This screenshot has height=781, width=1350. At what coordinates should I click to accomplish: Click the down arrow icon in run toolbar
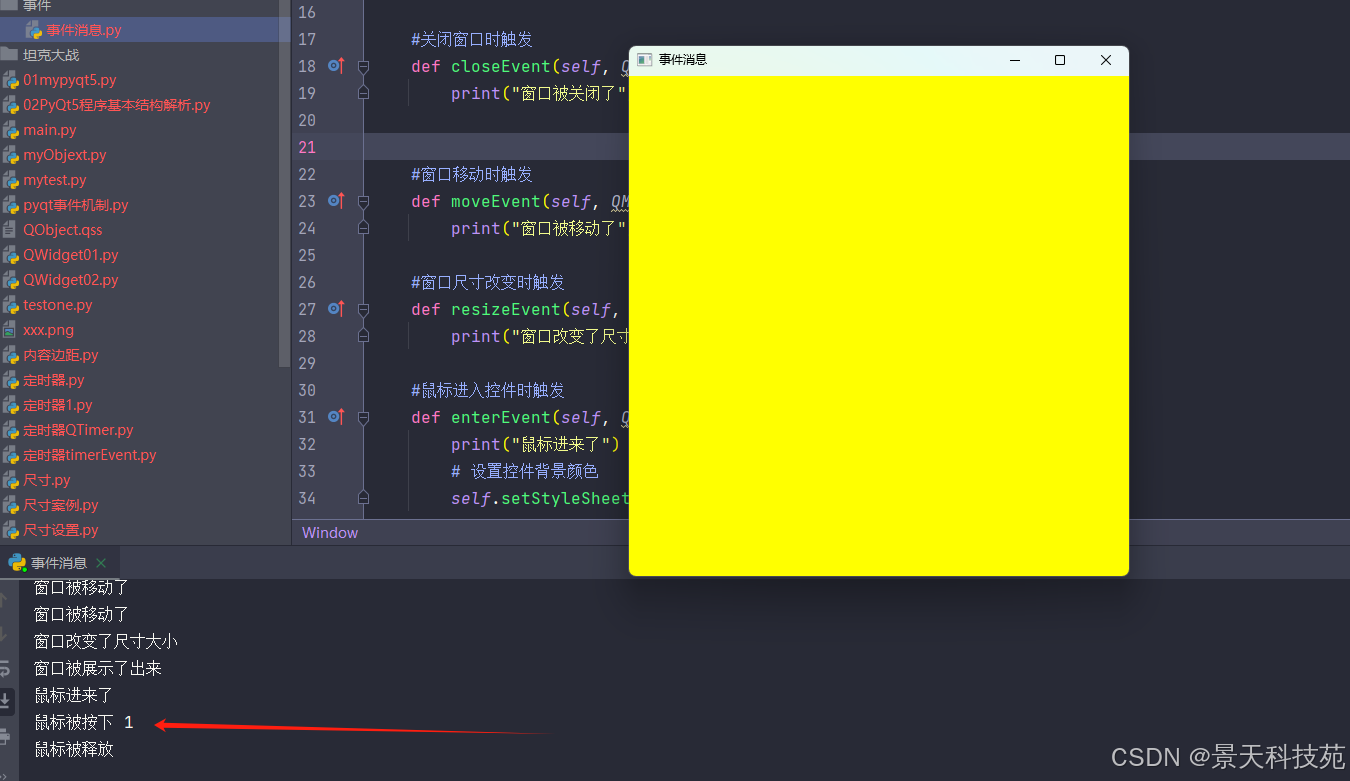point(6,632)
